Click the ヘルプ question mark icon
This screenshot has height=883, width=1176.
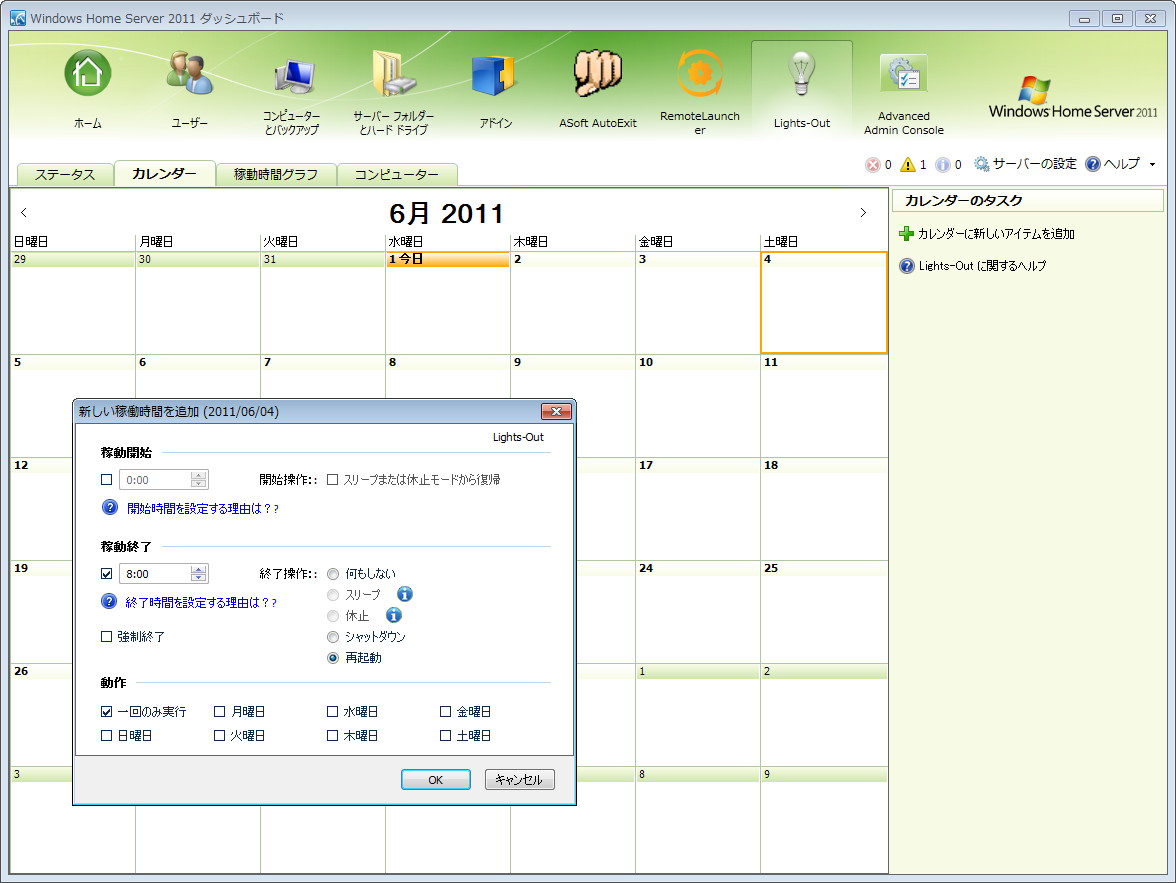coord(1093,164)
